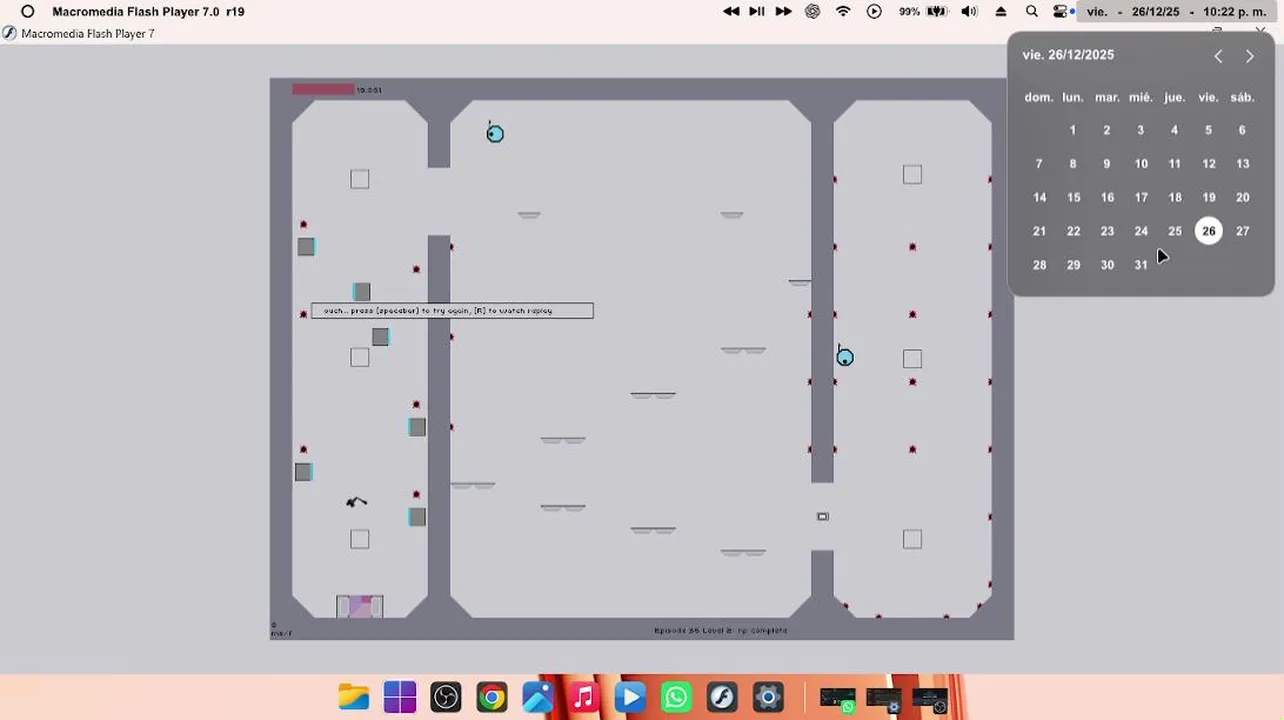Viewport: 1284px width, 720px height.
Task: Launch Google Chrome from the dock
Action: point(491,697)
